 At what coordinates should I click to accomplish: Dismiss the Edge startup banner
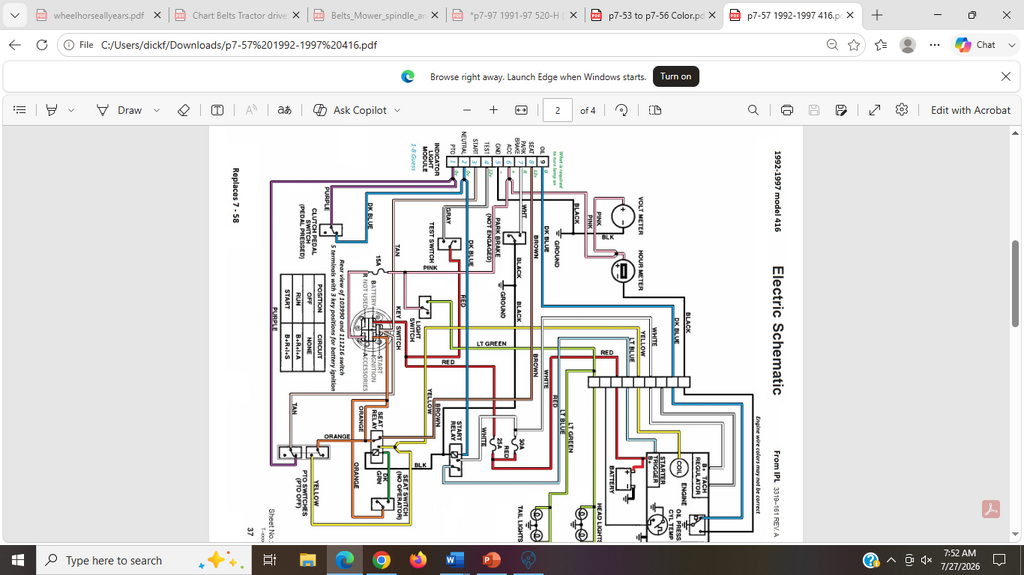pyautogui.click(x=1006, y=76)
